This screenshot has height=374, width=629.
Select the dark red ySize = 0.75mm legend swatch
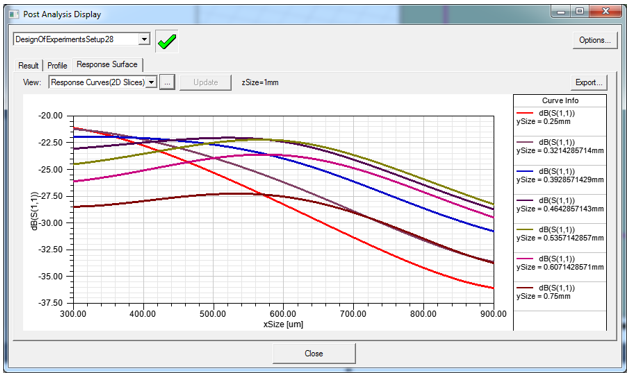pos(525,288)
